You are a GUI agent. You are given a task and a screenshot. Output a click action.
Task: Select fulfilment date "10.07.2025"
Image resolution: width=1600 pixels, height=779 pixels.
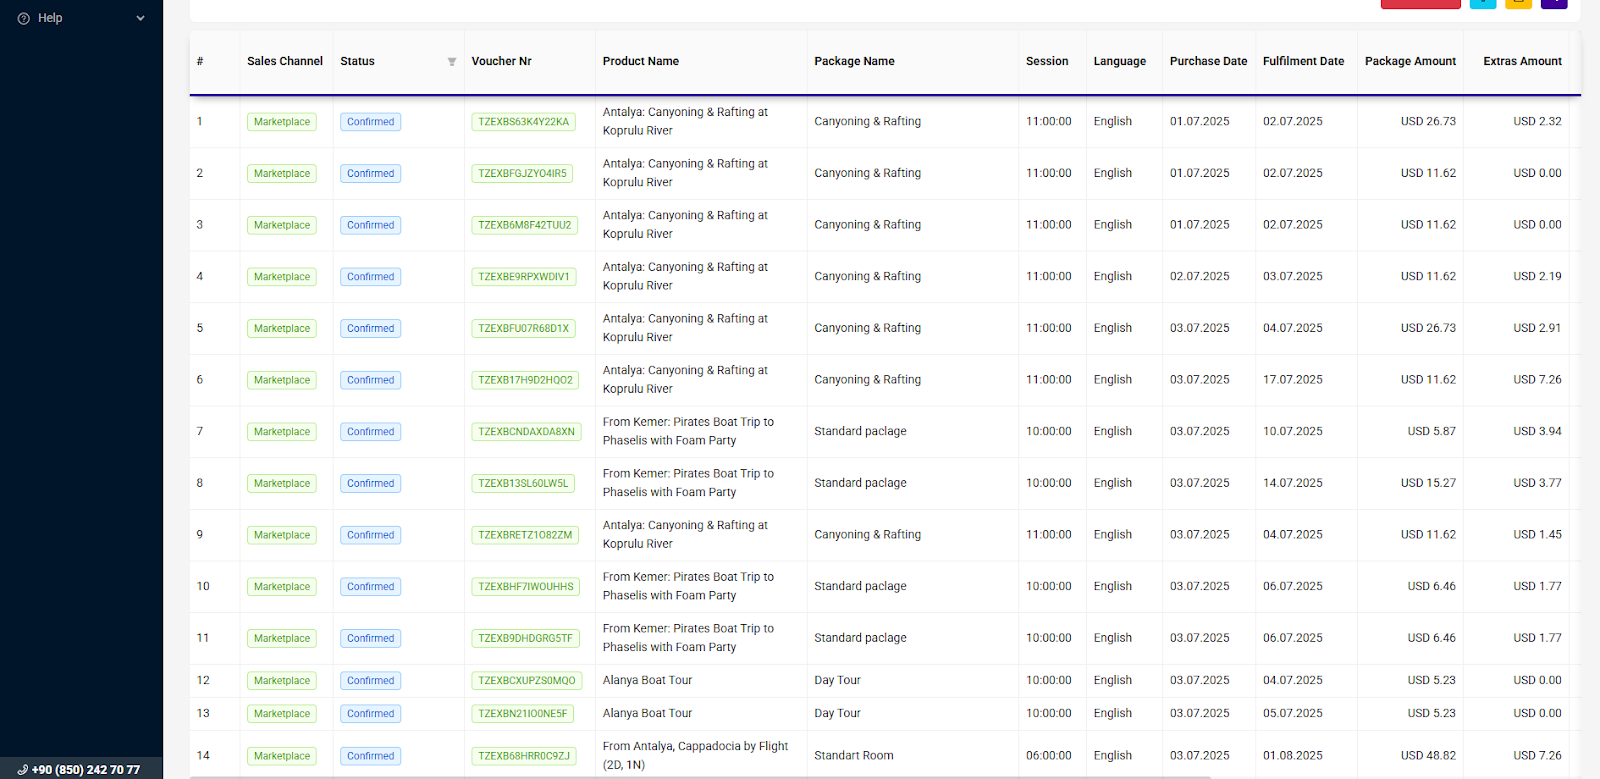tap(1293, 431)
